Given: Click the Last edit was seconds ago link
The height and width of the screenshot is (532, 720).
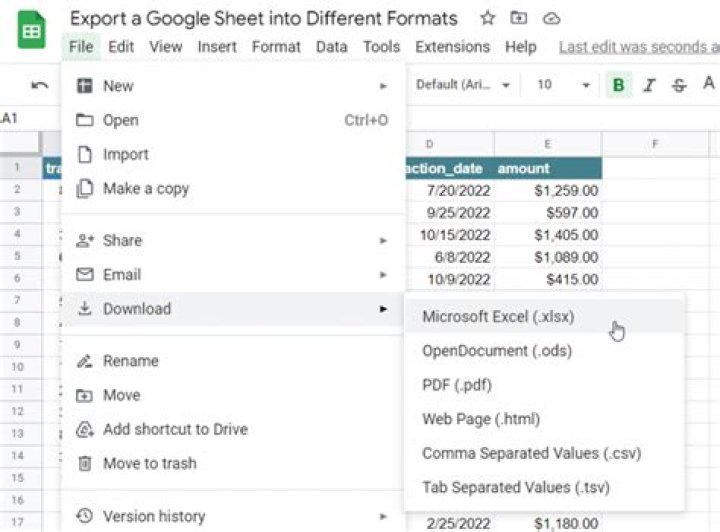Looking at the screenshot, I should point(639,47).
